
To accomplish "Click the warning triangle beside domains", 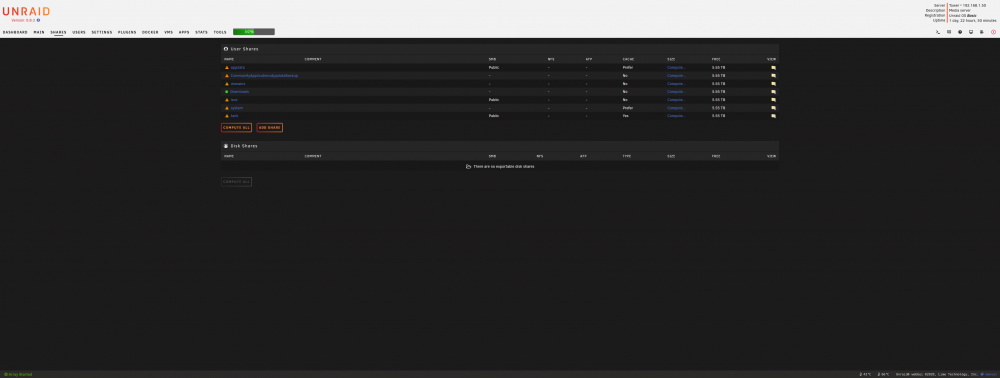I will click(226, 84).
